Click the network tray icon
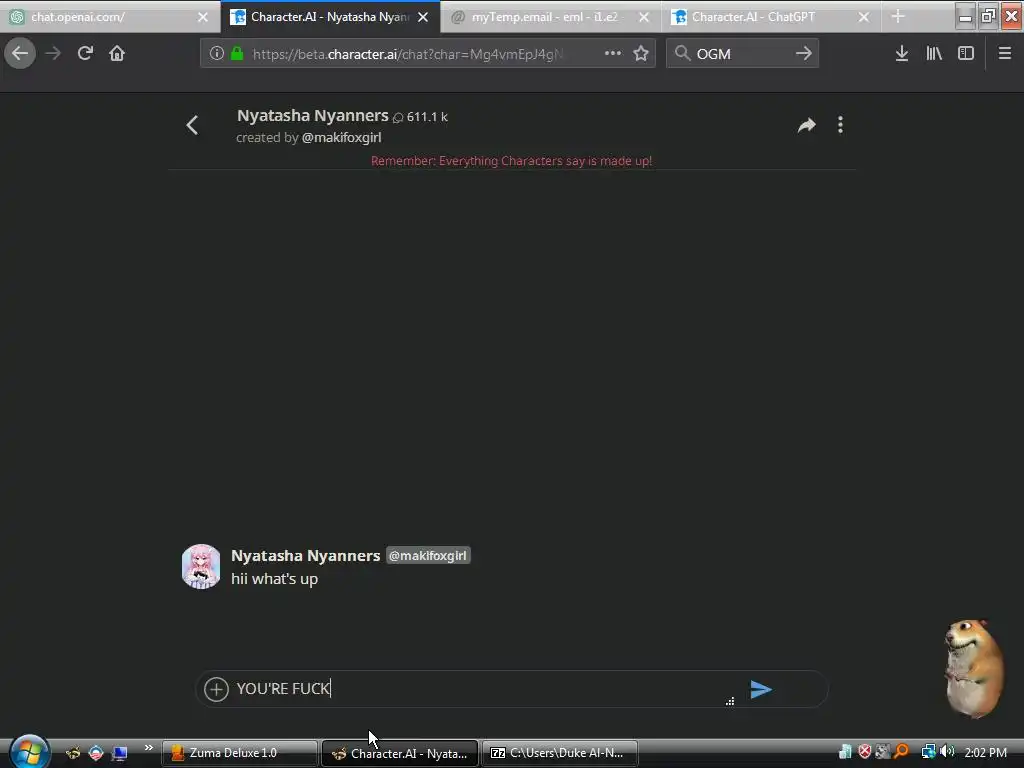 [x=928, y=752]
